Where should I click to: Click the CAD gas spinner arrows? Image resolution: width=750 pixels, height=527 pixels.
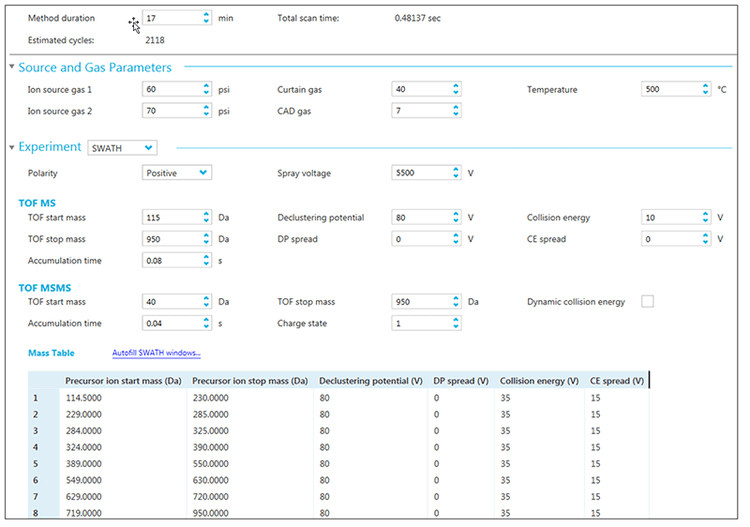[x=455, y=111]
